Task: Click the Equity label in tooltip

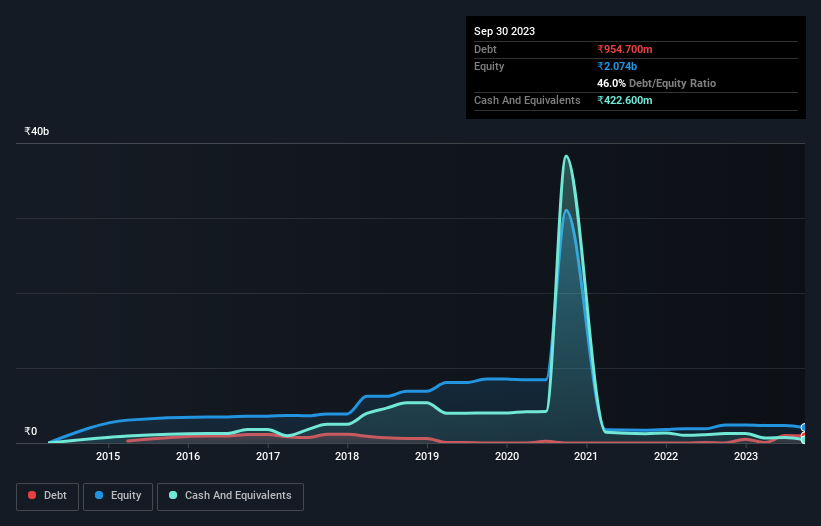Action: (x=489, y=66)
